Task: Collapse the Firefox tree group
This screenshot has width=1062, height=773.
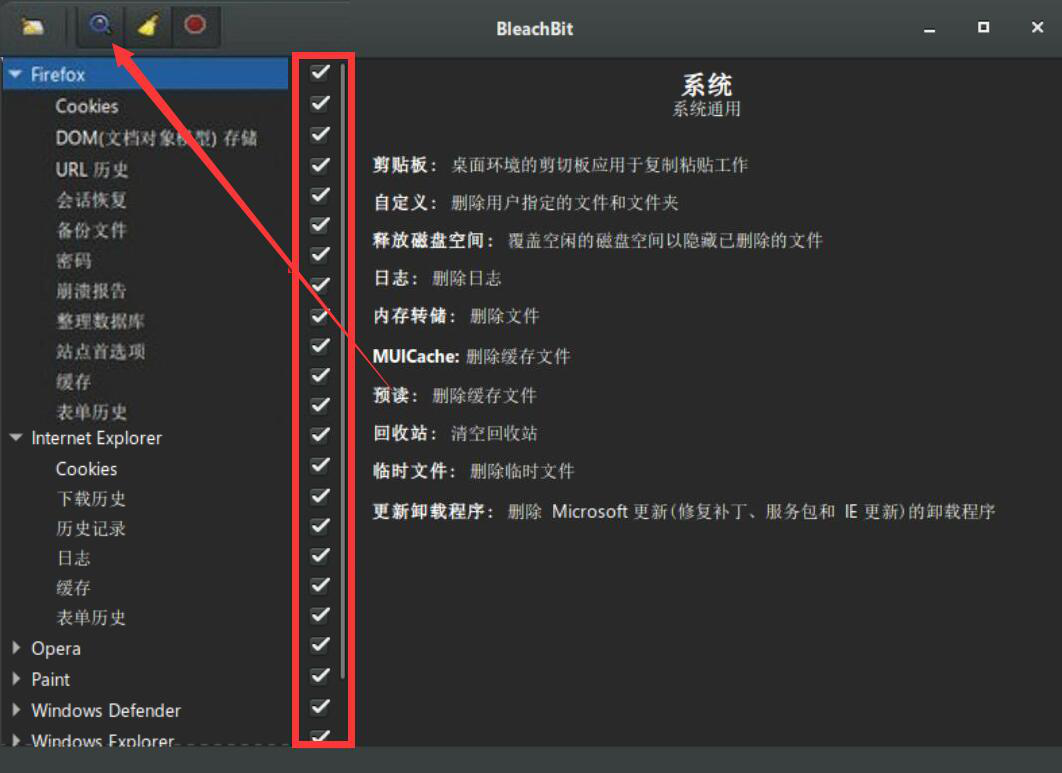Action: (16, 74)
